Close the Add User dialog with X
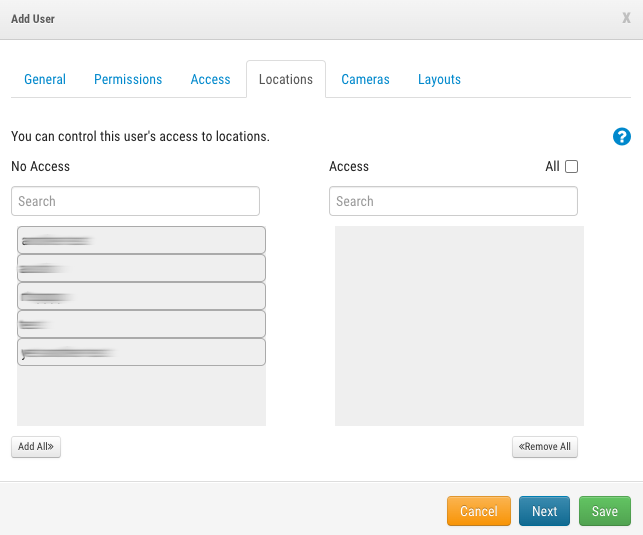The image size is (643, 535). pyautogui.click(x=626, y=18)
